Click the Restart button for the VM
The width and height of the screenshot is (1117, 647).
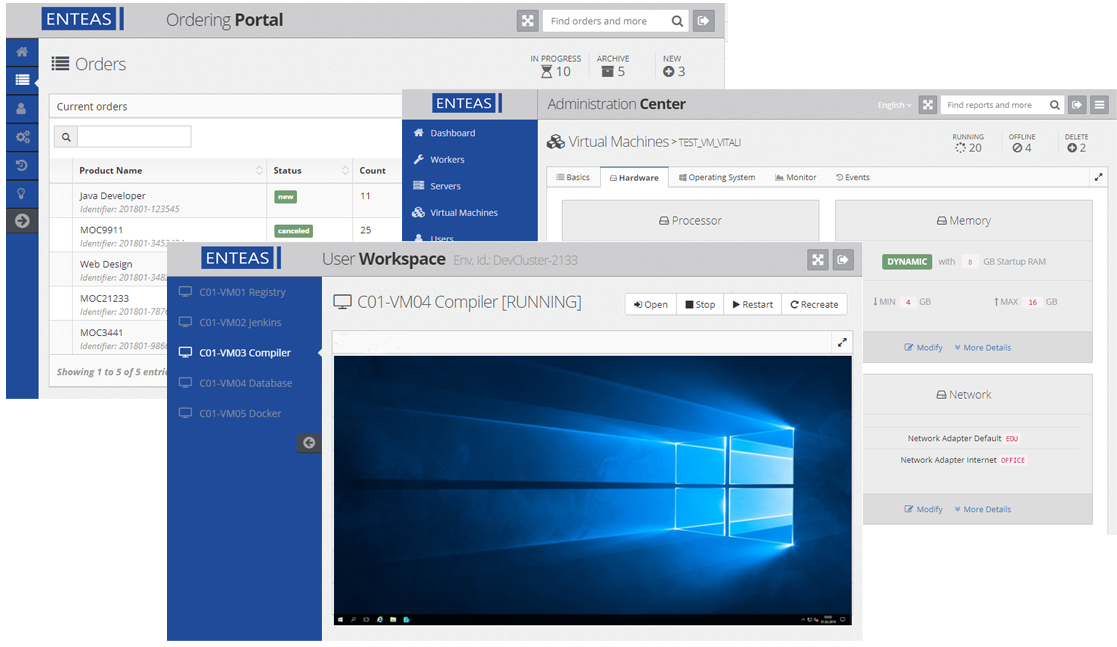coord(753,305)
